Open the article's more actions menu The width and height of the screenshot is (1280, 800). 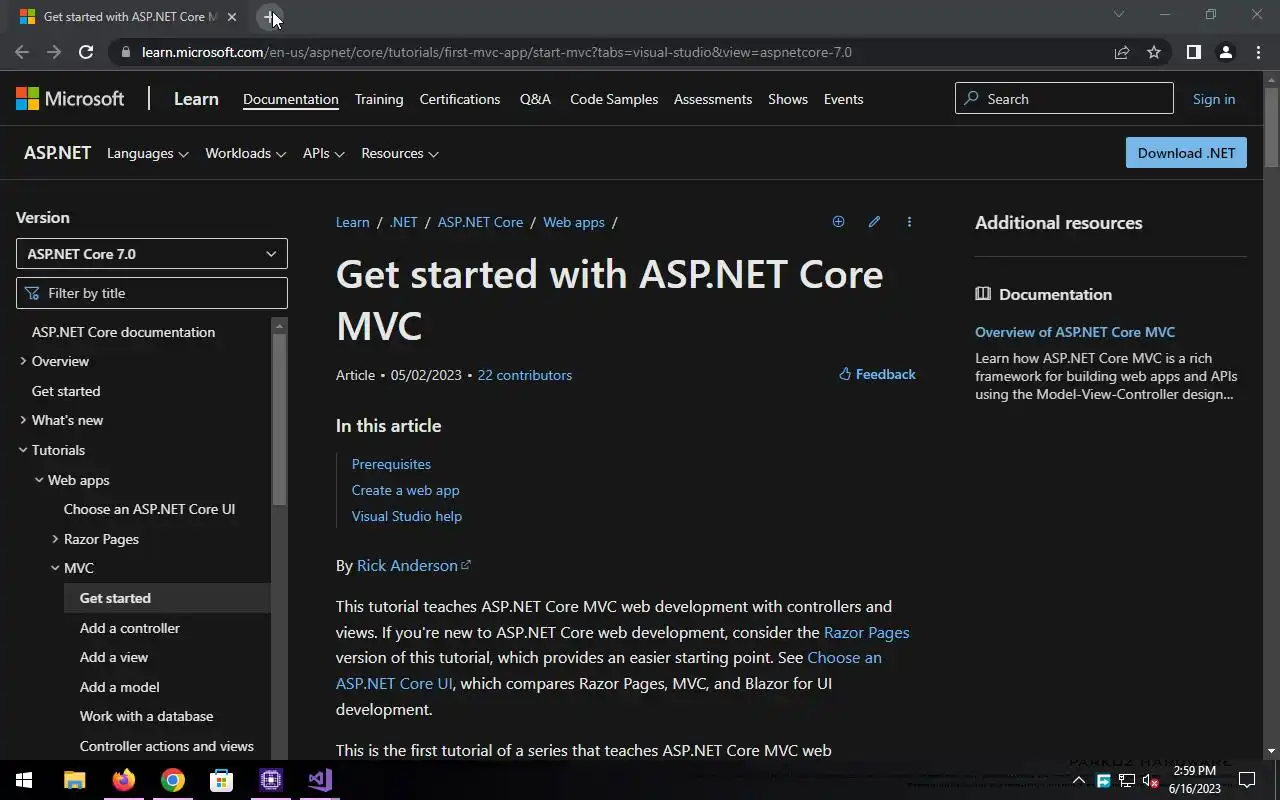[x=909, y=222]
